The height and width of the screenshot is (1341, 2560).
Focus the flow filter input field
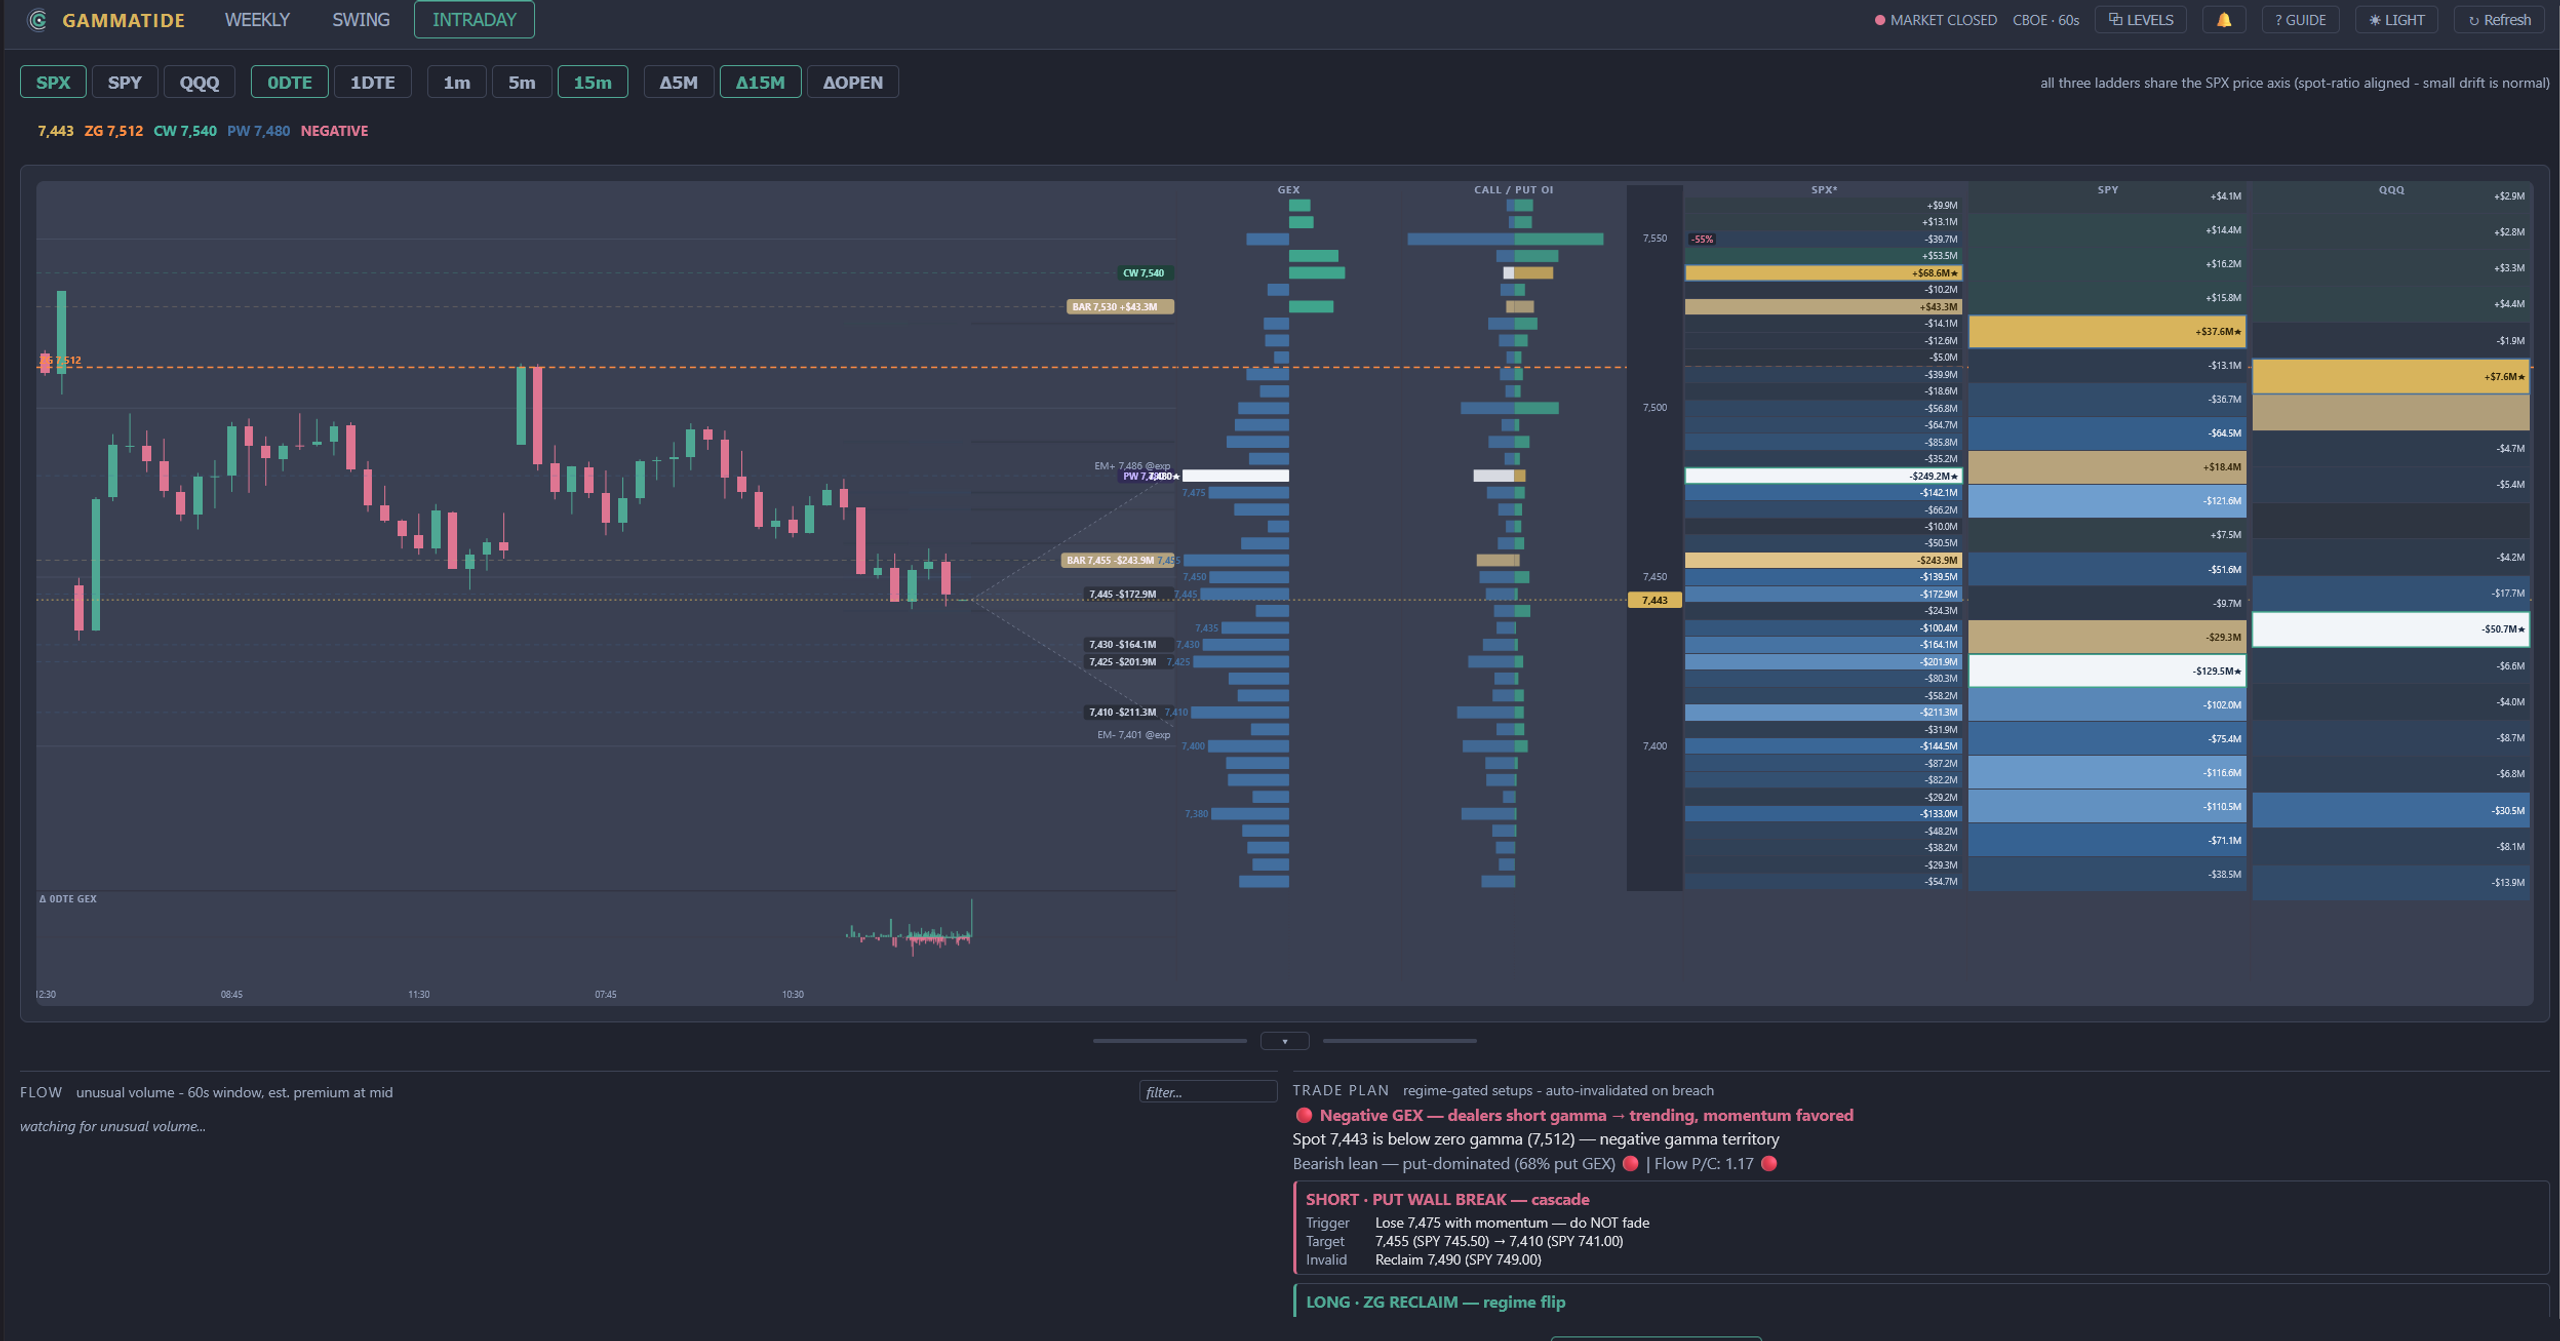1207,1092
